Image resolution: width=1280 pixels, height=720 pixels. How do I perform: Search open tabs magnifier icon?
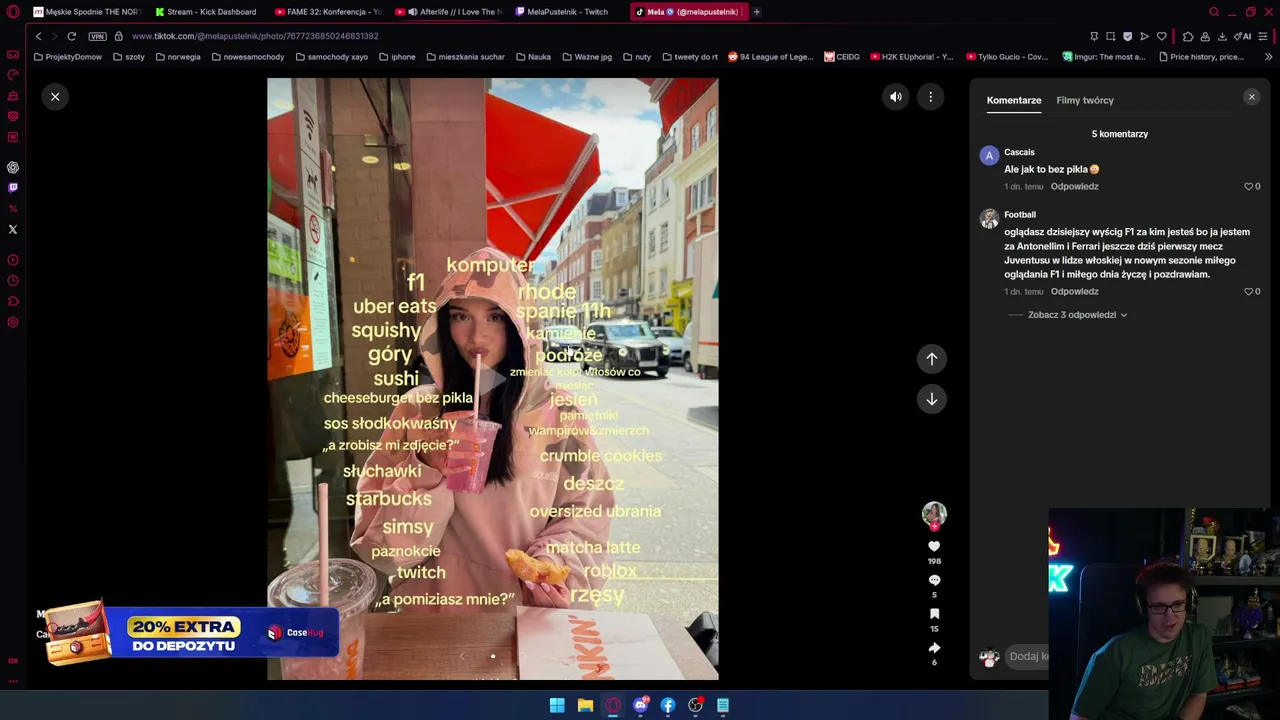[1214, 12]
